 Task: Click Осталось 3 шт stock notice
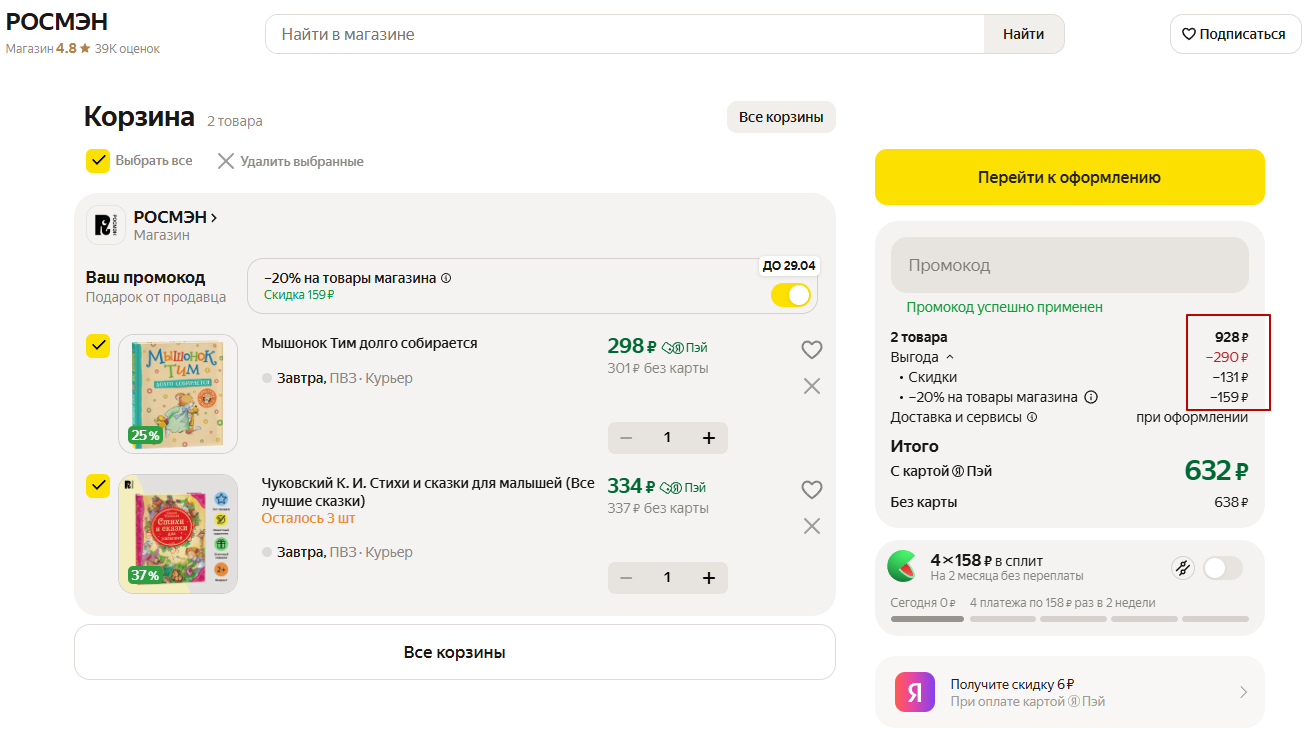pyautogui.click(x=309, y=518)
